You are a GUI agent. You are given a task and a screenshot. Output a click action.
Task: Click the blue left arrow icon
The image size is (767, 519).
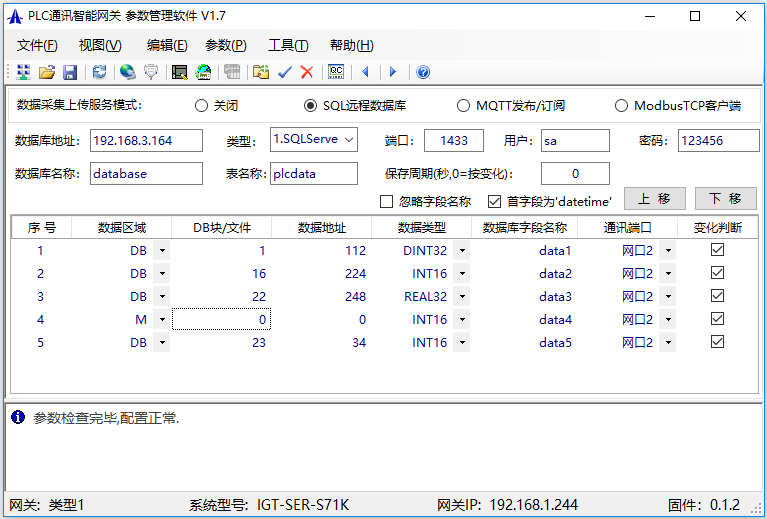(366, 72)
